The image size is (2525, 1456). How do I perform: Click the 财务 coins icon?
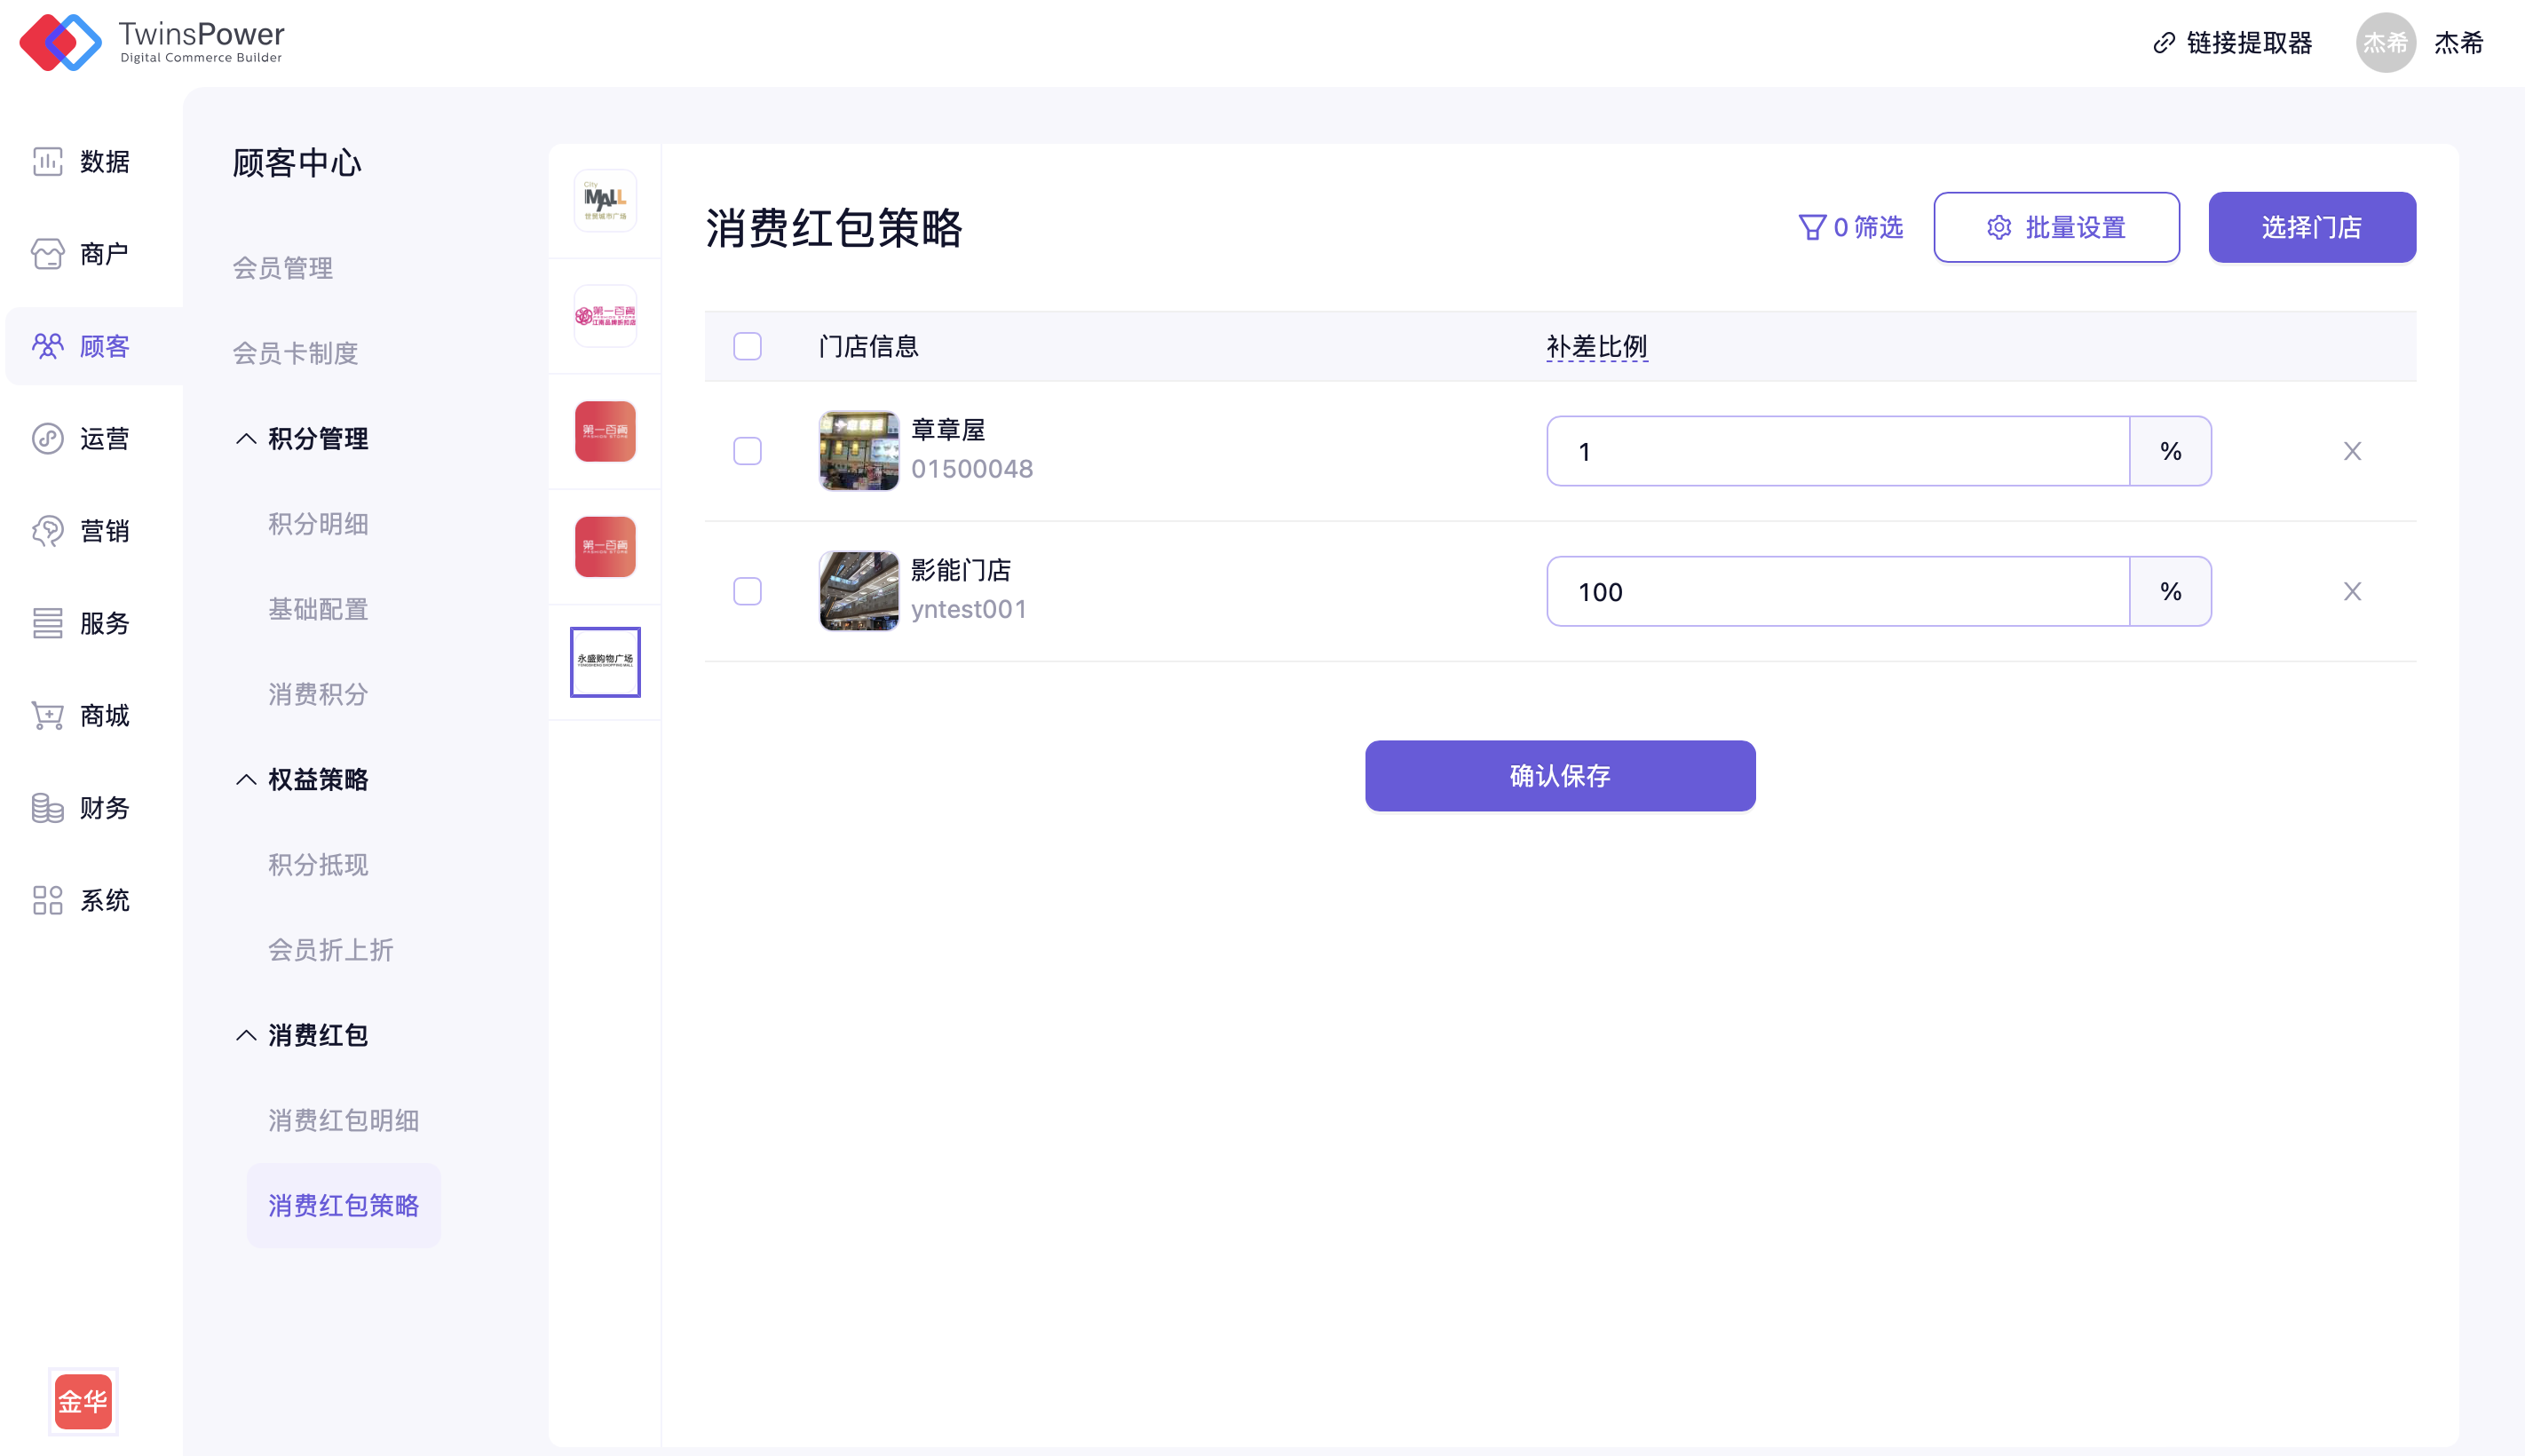coord(47,808)
